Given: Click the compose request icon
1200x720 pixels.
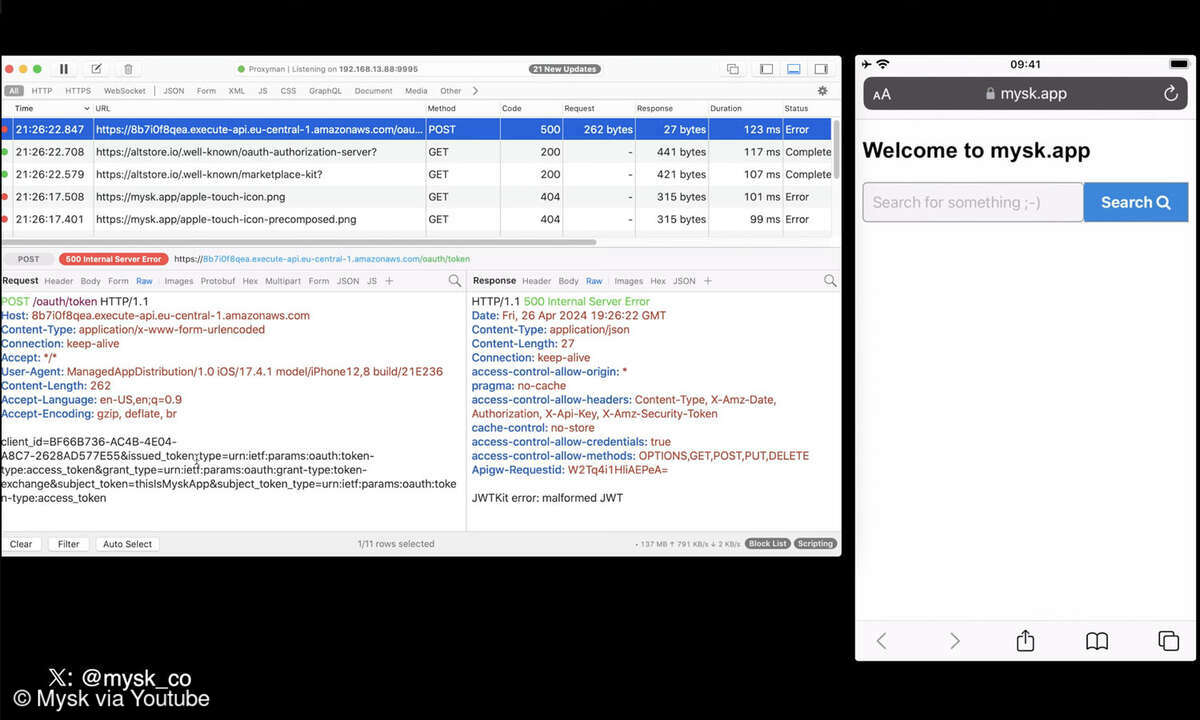Looking at the screenshot, I should (x=96, y=69).
